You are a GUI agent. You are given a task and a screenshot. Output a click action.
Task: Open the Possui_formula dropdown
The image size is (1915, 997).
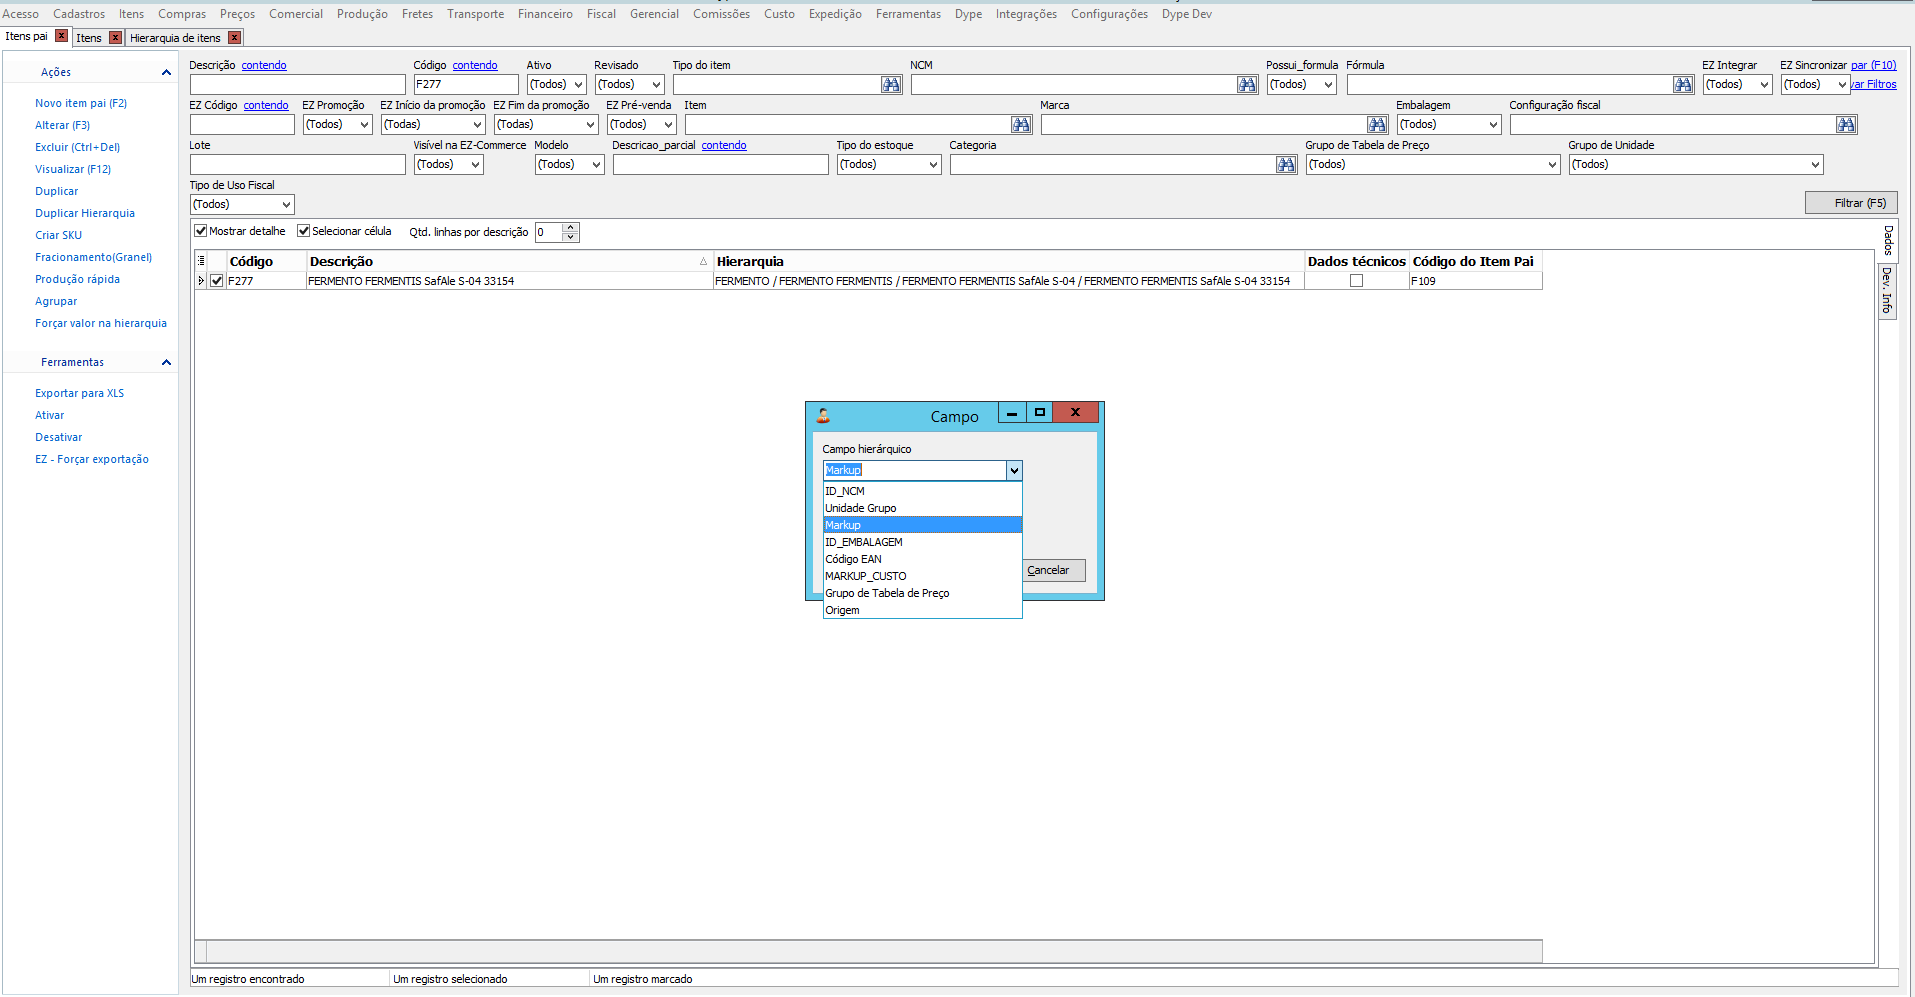[x=1328, y=85]
